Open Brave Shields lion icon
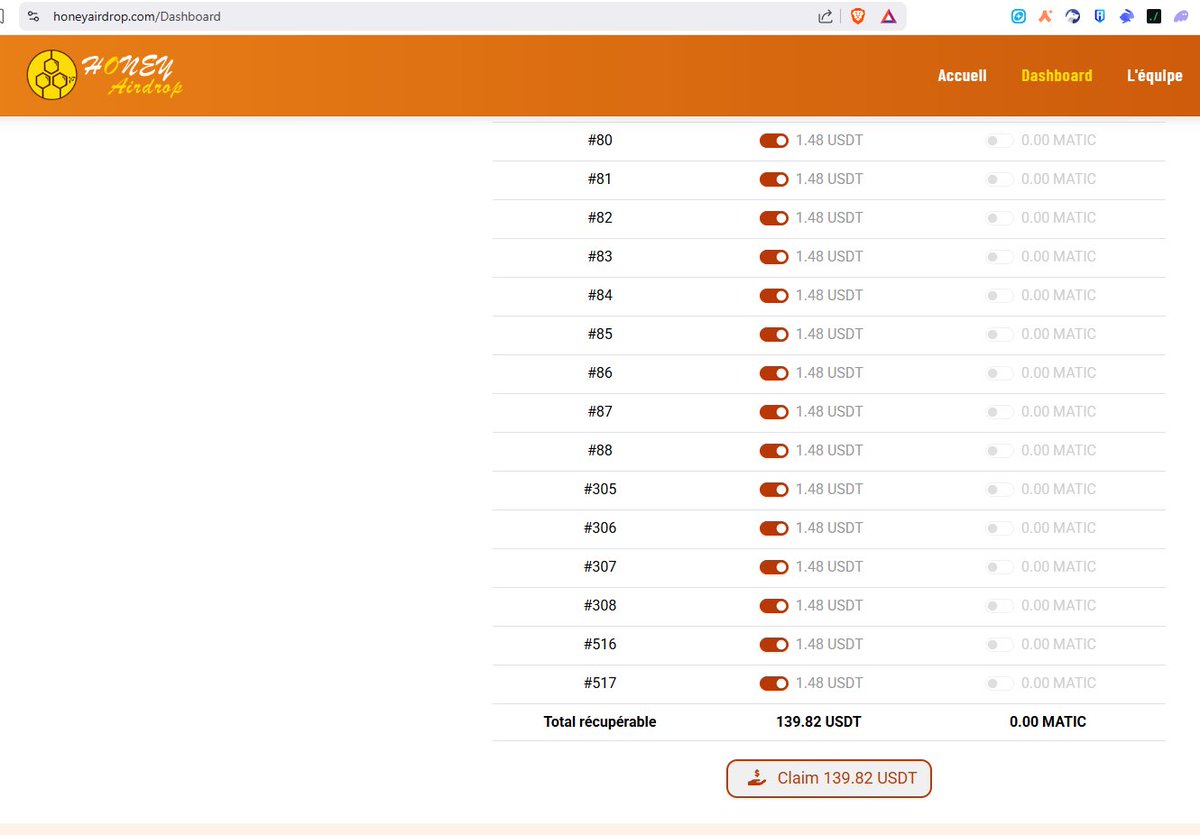 [x=858, y=16]
